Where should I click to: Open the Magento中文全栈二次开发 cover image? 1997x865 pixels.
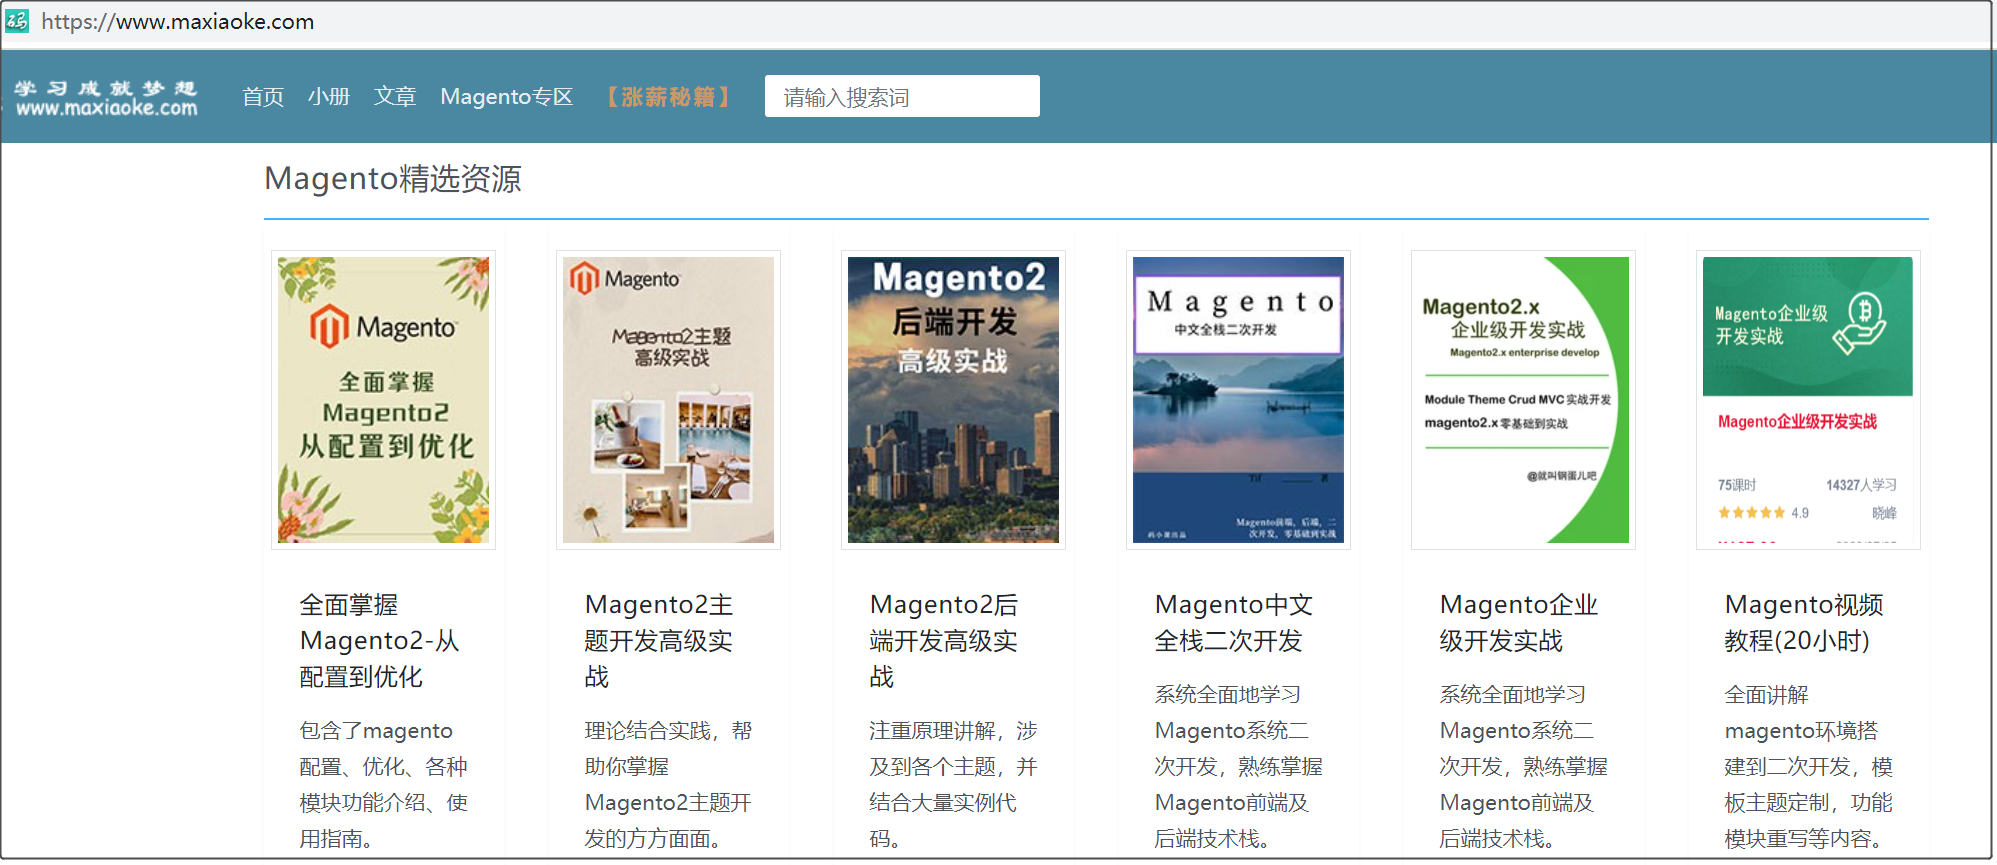click(1238, 400)
